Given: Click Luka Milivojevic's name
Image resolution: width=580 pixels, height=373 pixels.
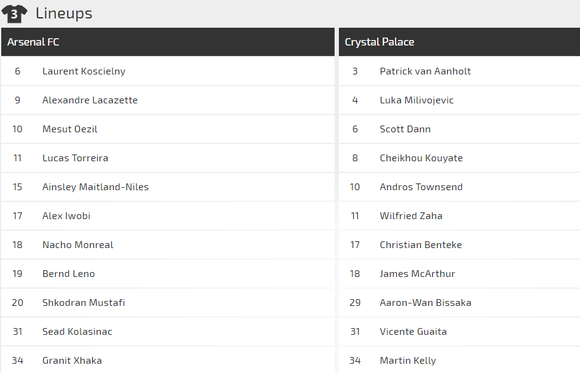Looking at the screenshot, I should point(417,100).
